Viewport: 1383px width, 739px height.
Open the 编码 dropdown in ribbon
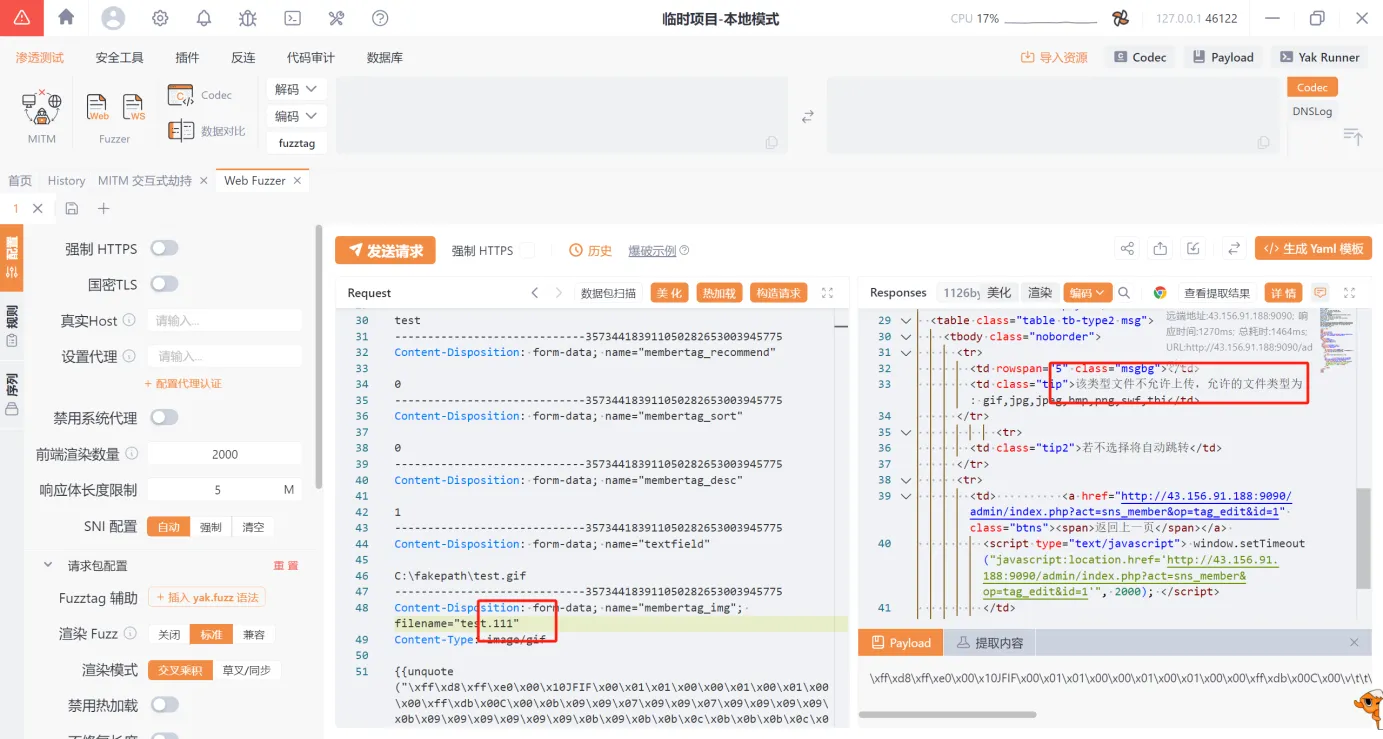[296, 116]
